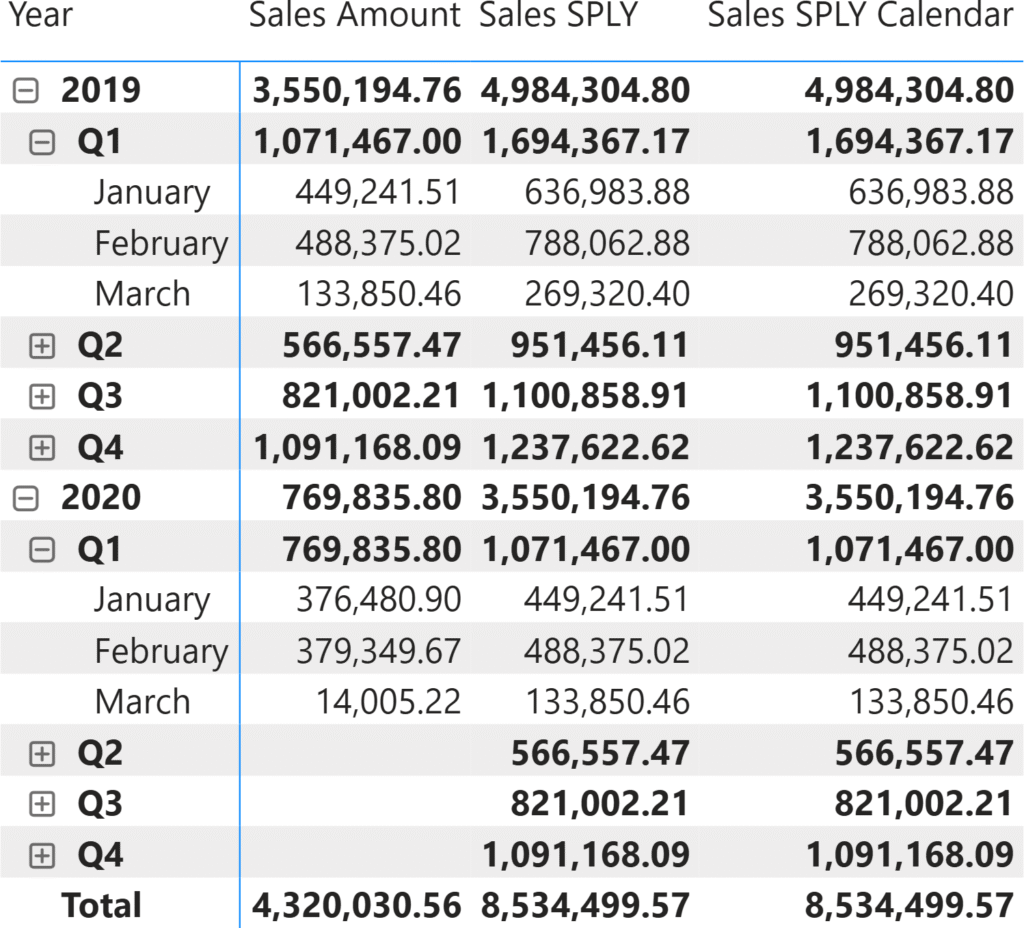Expand Q2 under 2019

point(42,346)
